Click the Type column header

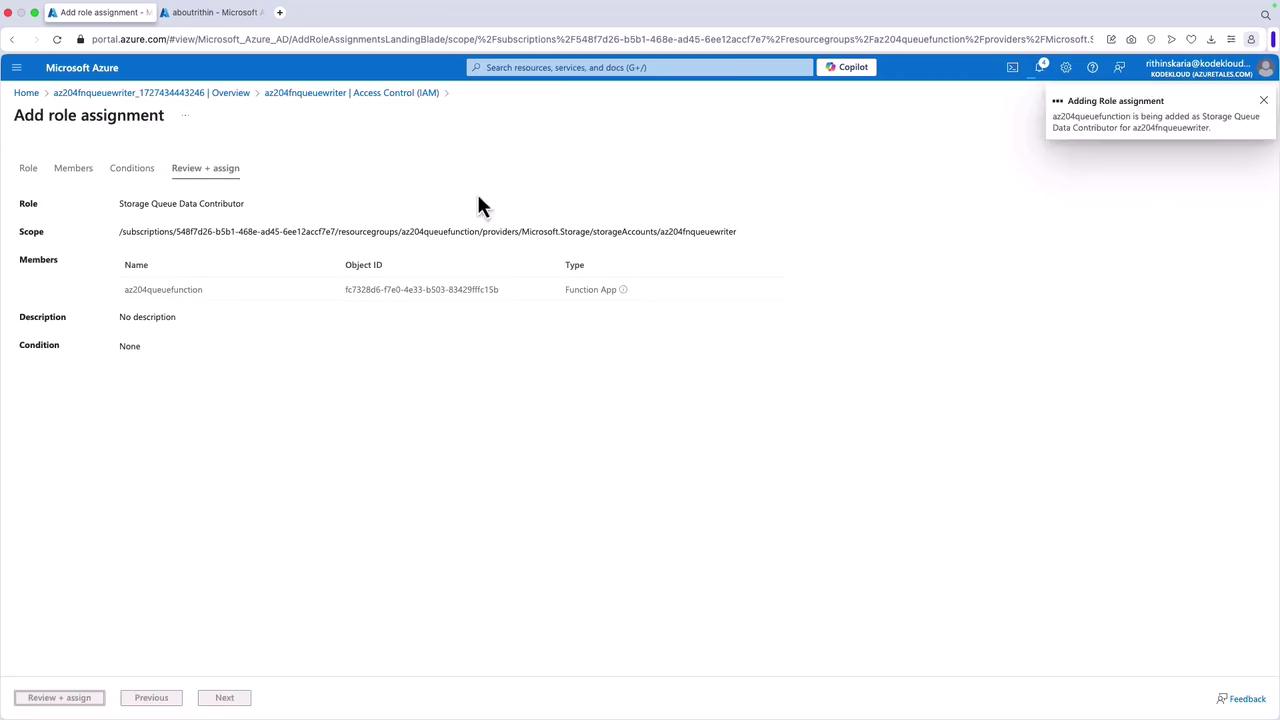[x=574, y=265]
